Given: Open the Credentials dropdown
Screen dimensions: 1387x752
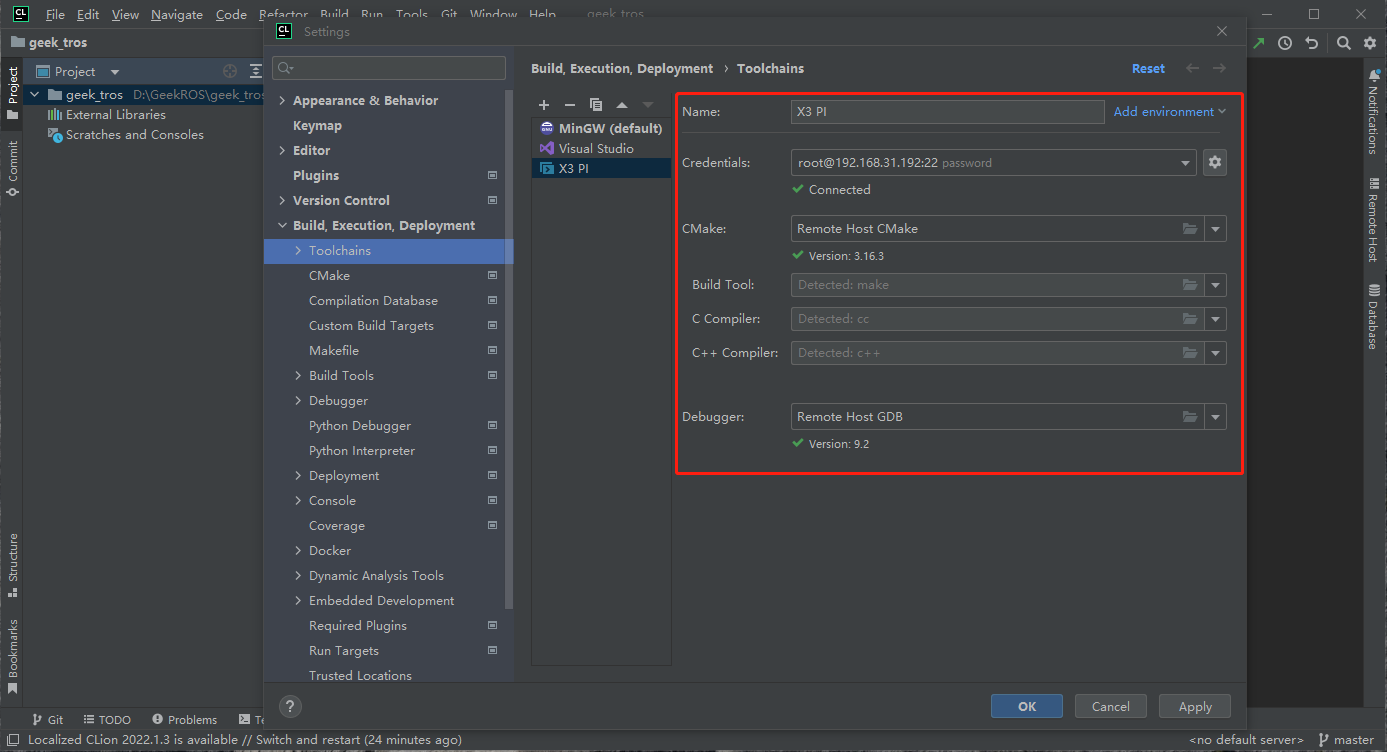Looking at the screenshot, I should [1185, 162].
